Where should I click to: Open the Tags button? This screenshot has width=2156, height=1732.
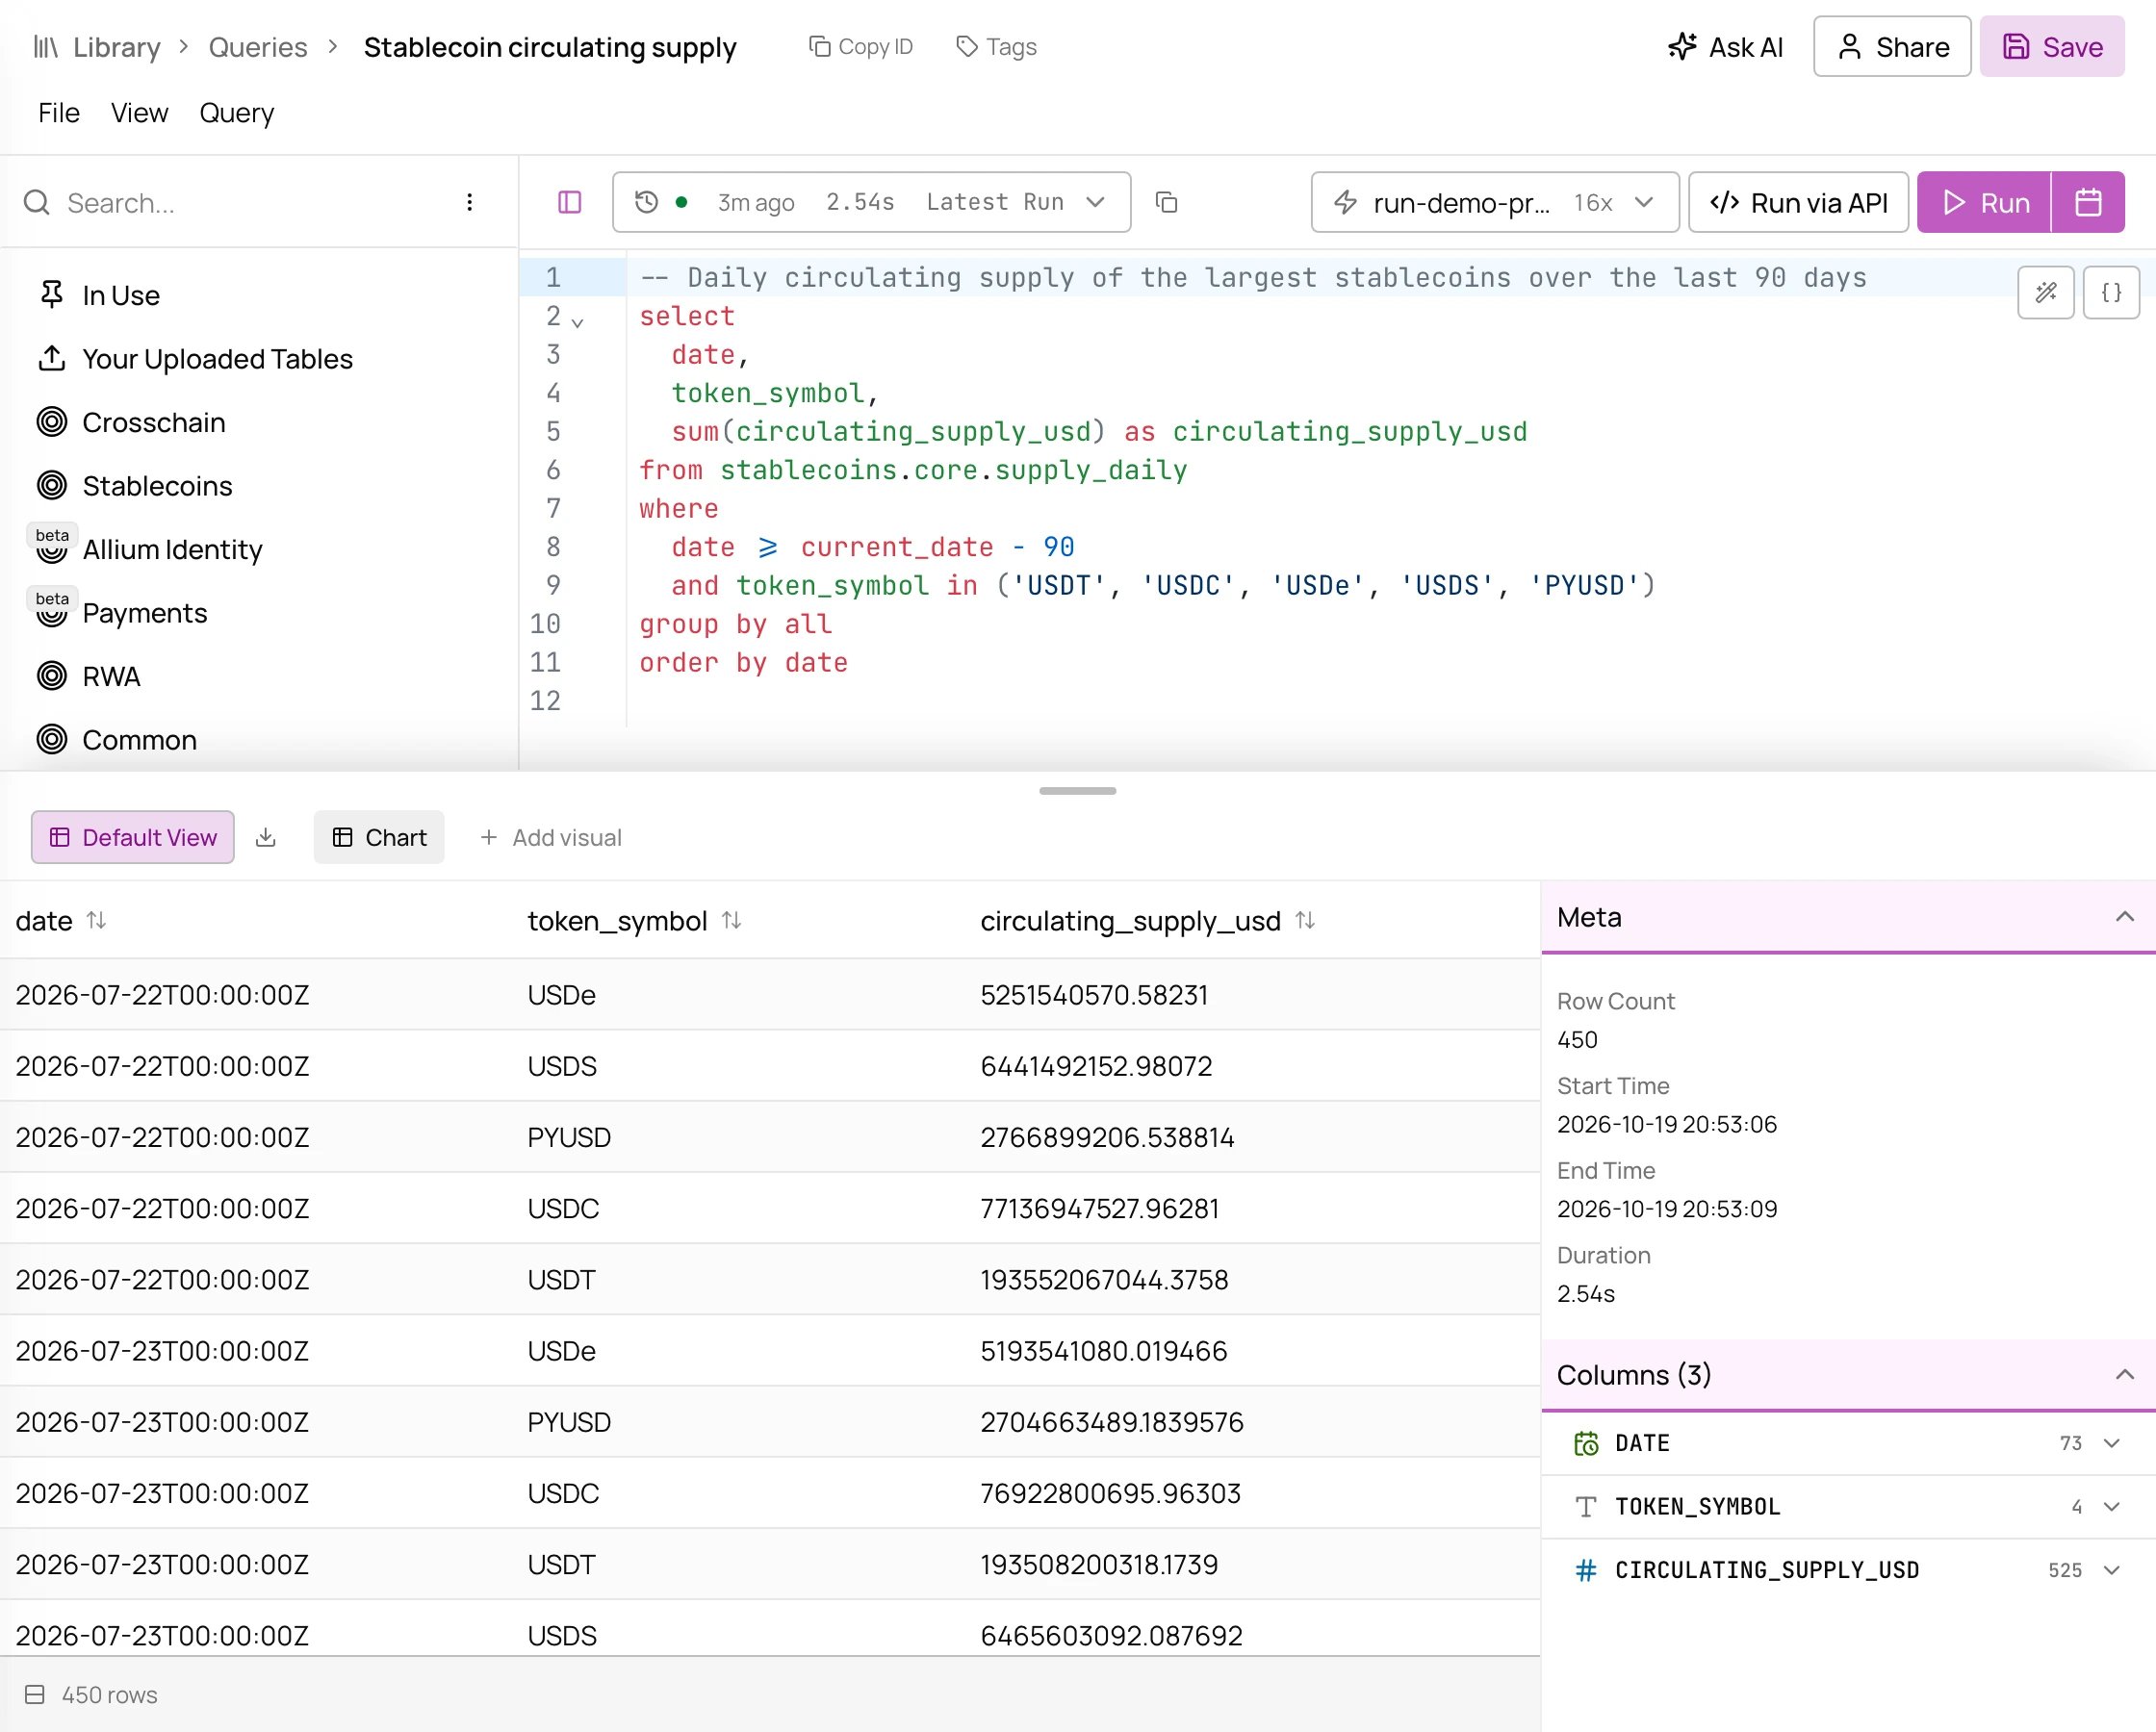(996, 47)
